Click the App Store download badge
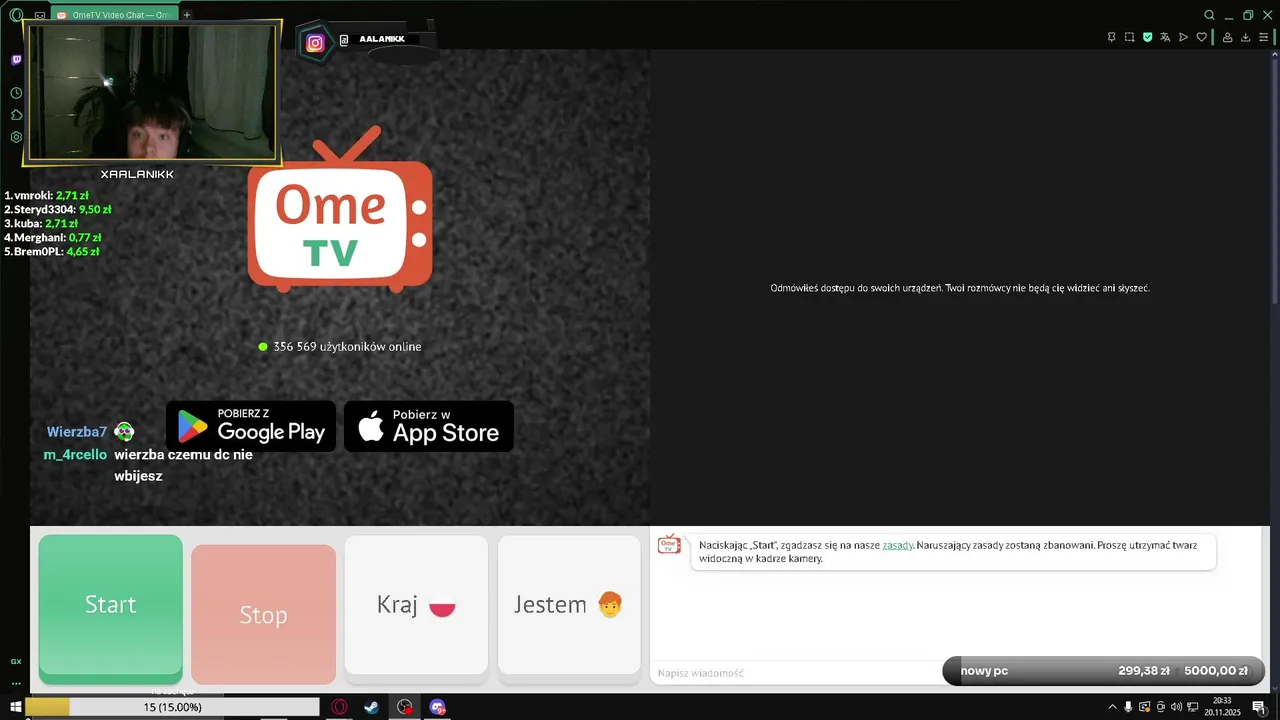This screenshot has width=1280, height=720. click(429, 427)
